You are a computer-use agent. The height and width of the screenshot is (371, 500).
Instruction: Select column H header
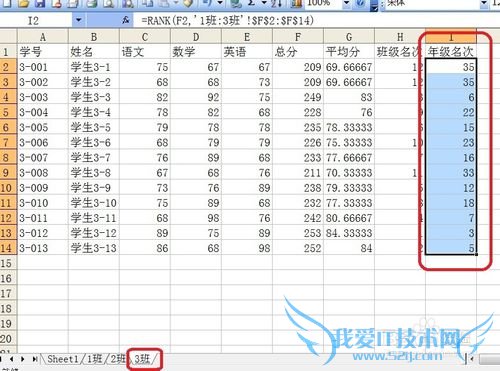[x=400, y=37]
